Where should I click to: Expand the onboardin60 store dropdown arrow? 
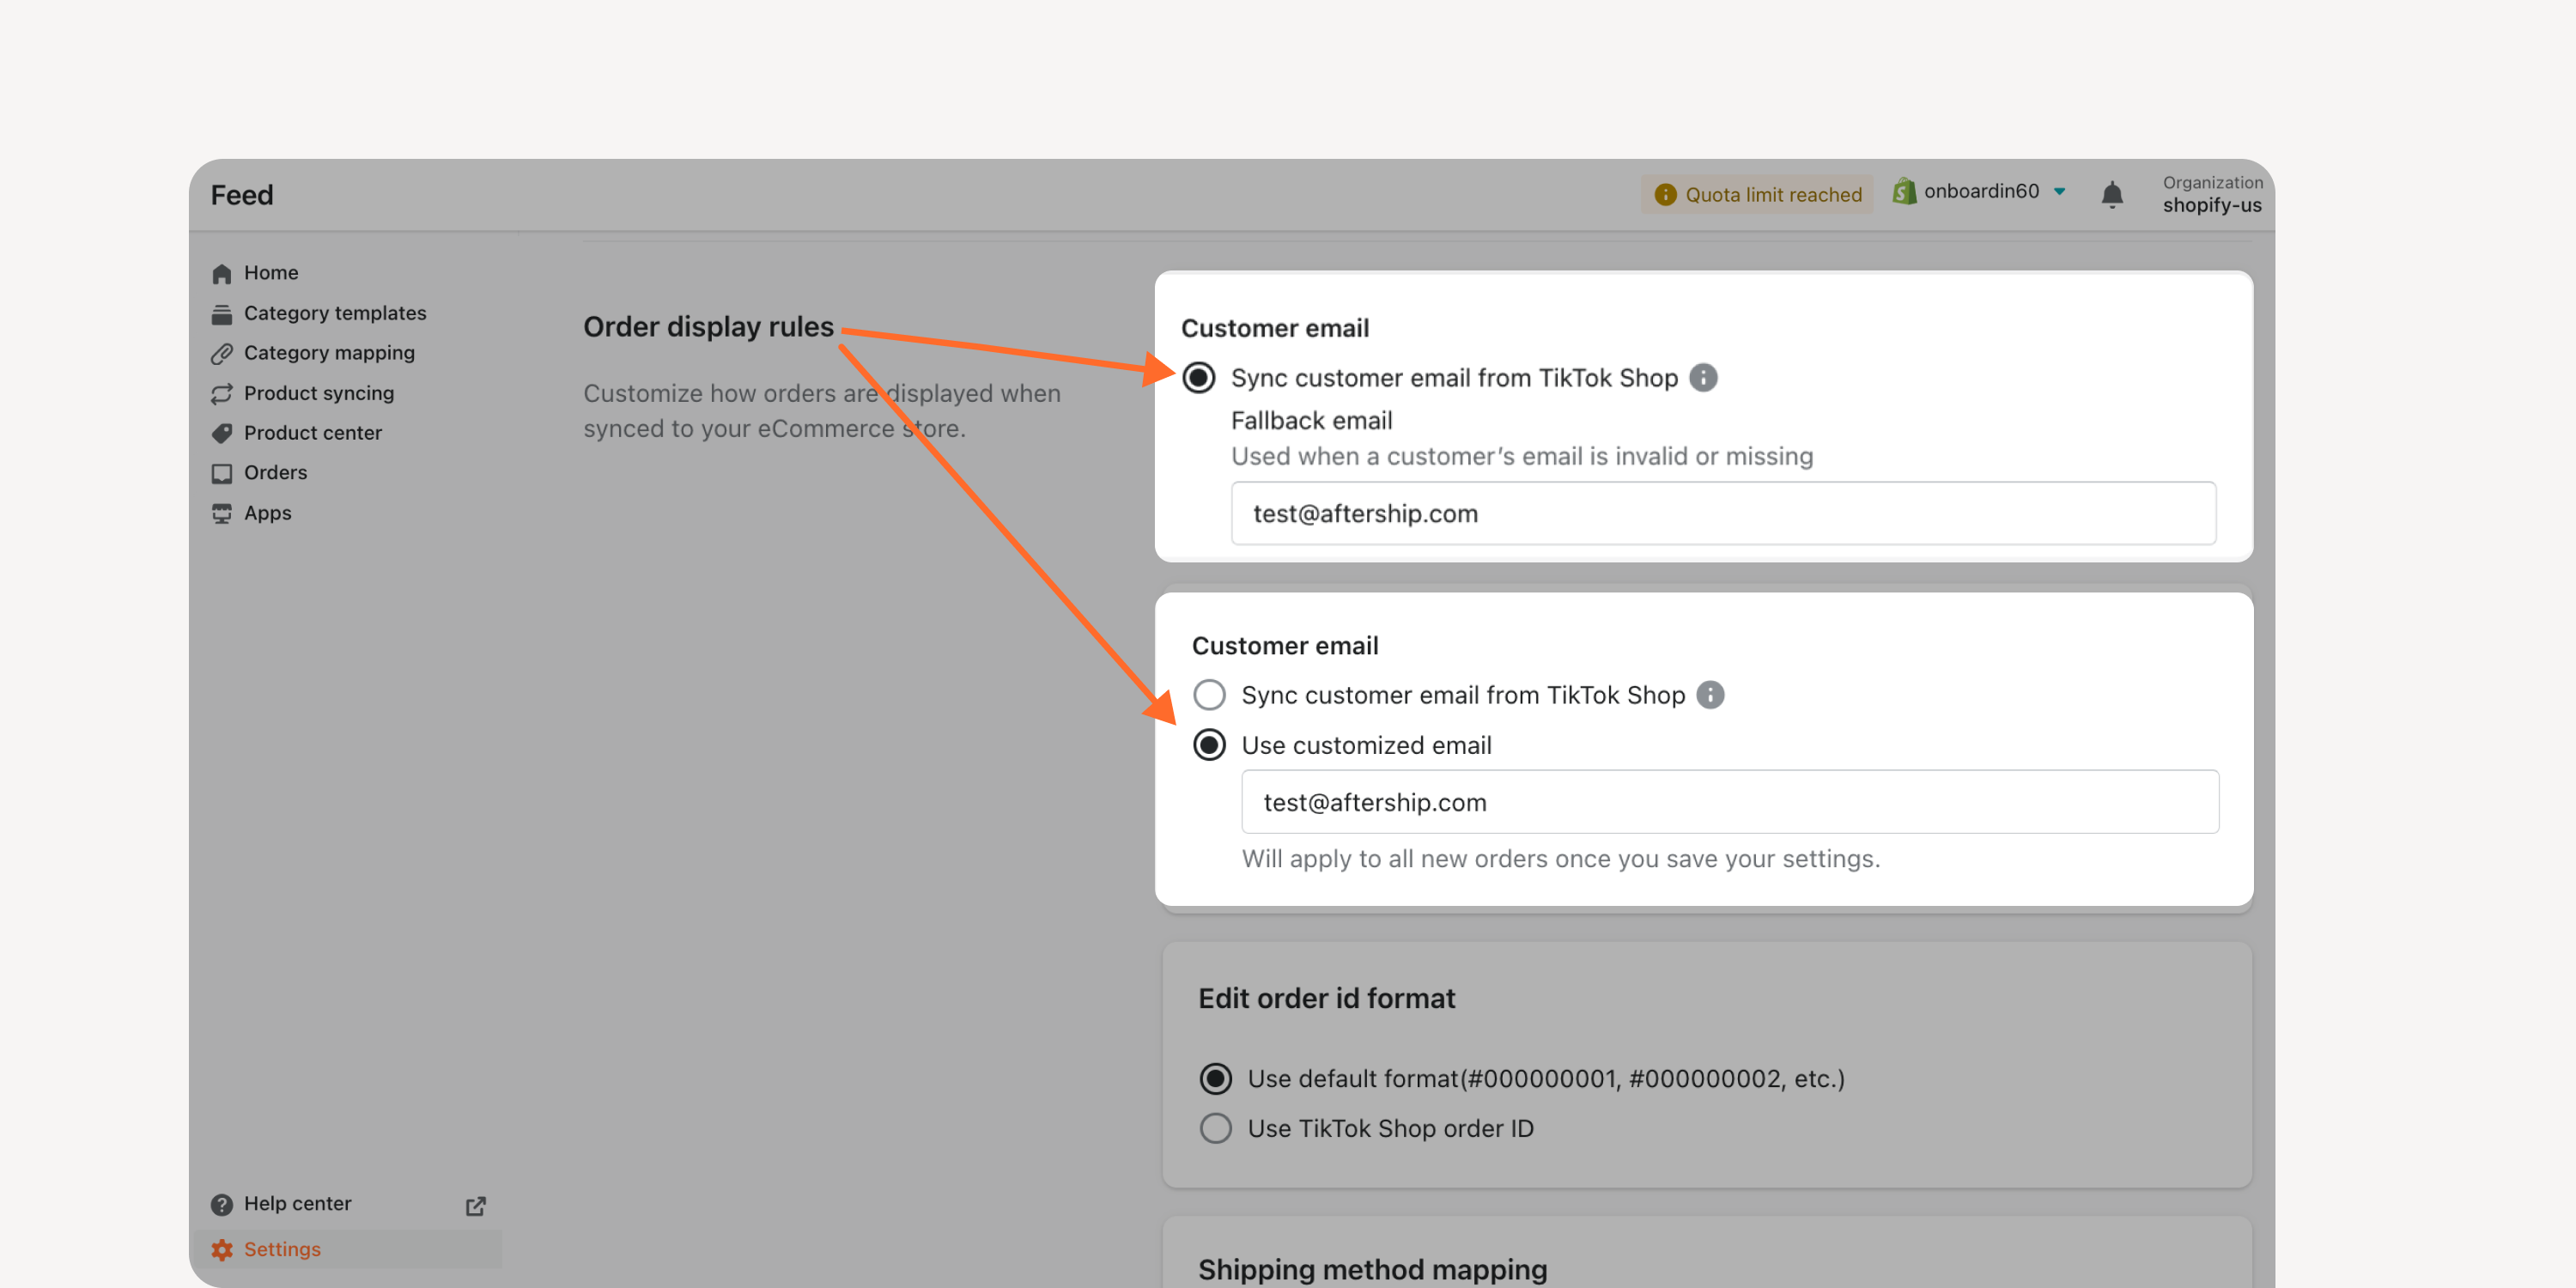[x=2060, y=192]
